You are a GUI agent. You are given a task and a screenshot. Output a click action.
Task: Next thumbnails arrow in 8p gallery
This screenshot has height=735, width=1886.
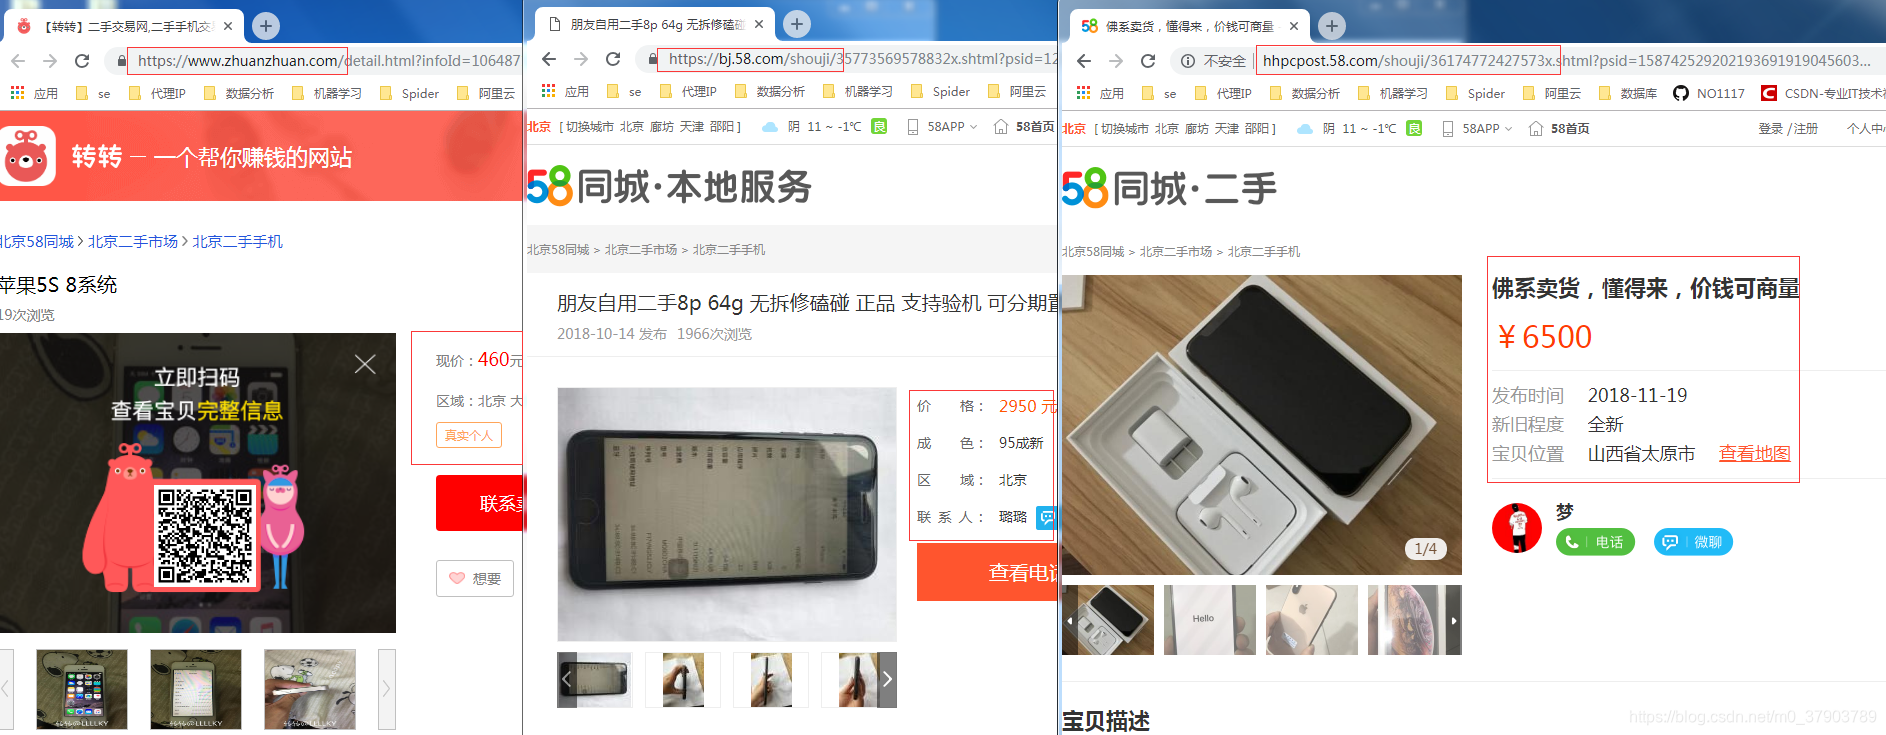point(887,680)
